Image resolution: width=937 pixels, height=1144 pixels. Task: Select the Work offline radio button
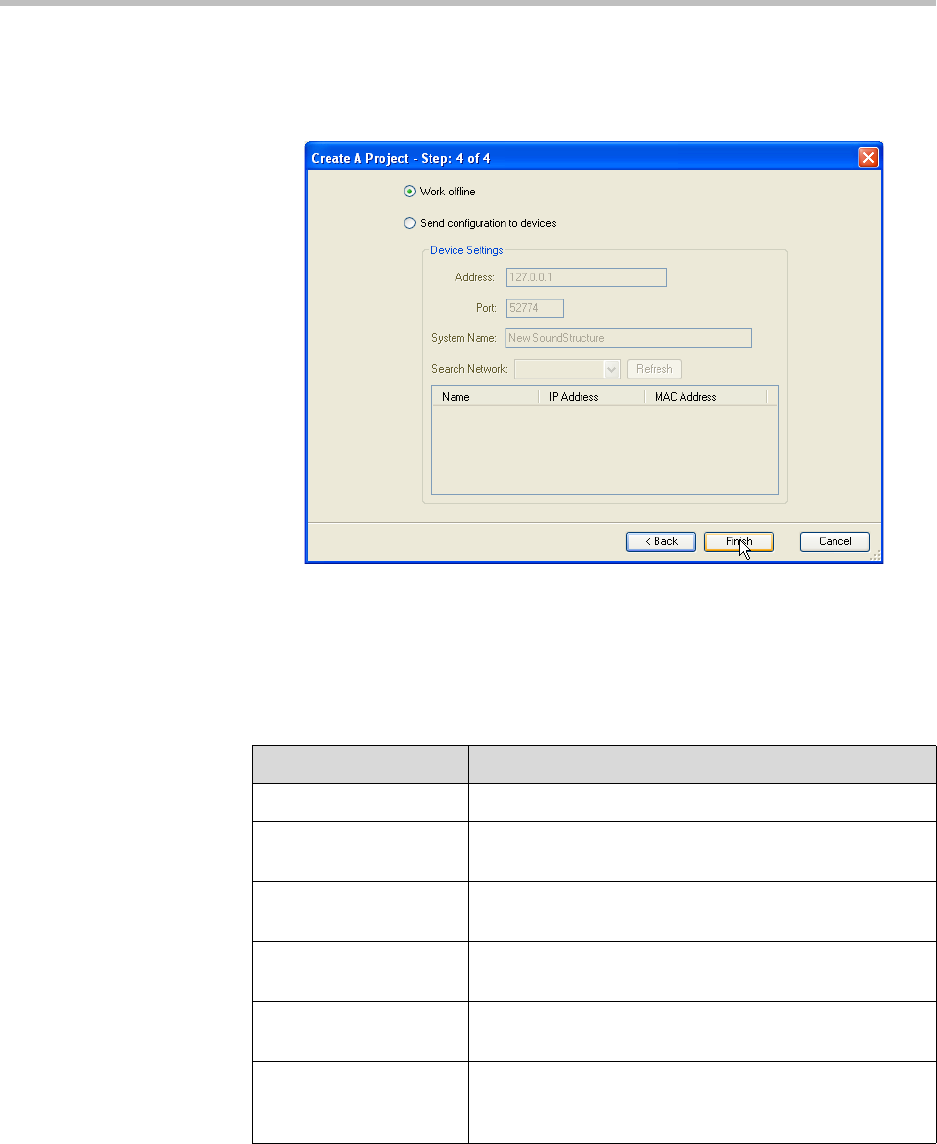tap(410, 191)
